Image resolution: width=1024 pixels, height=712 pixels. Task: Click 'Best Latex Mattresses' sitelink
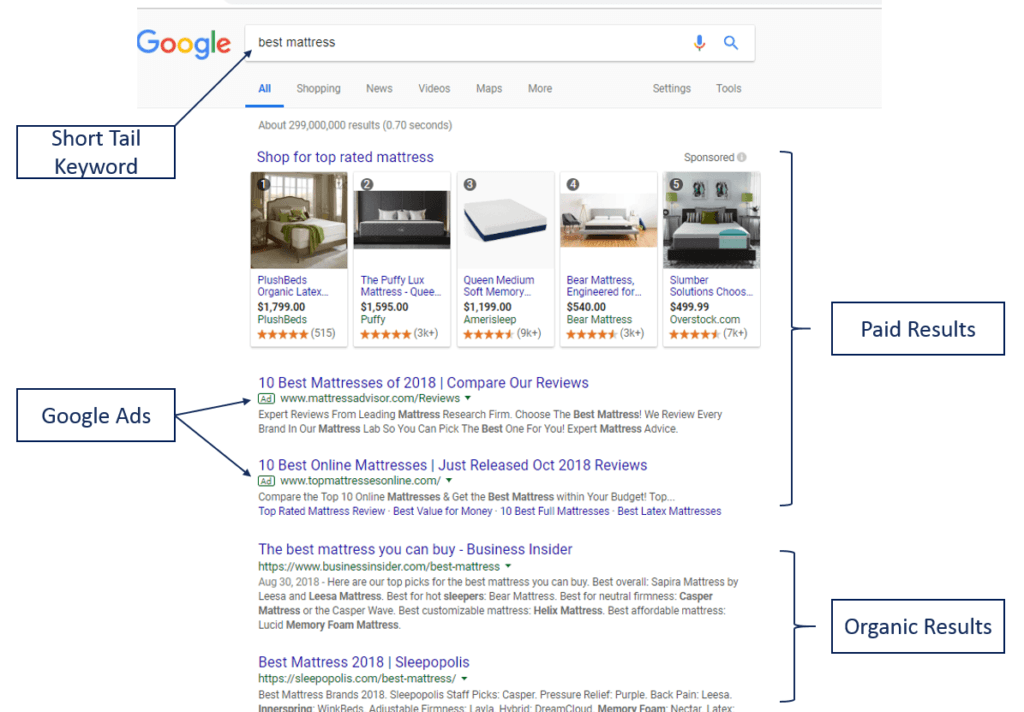coord(669,511)
